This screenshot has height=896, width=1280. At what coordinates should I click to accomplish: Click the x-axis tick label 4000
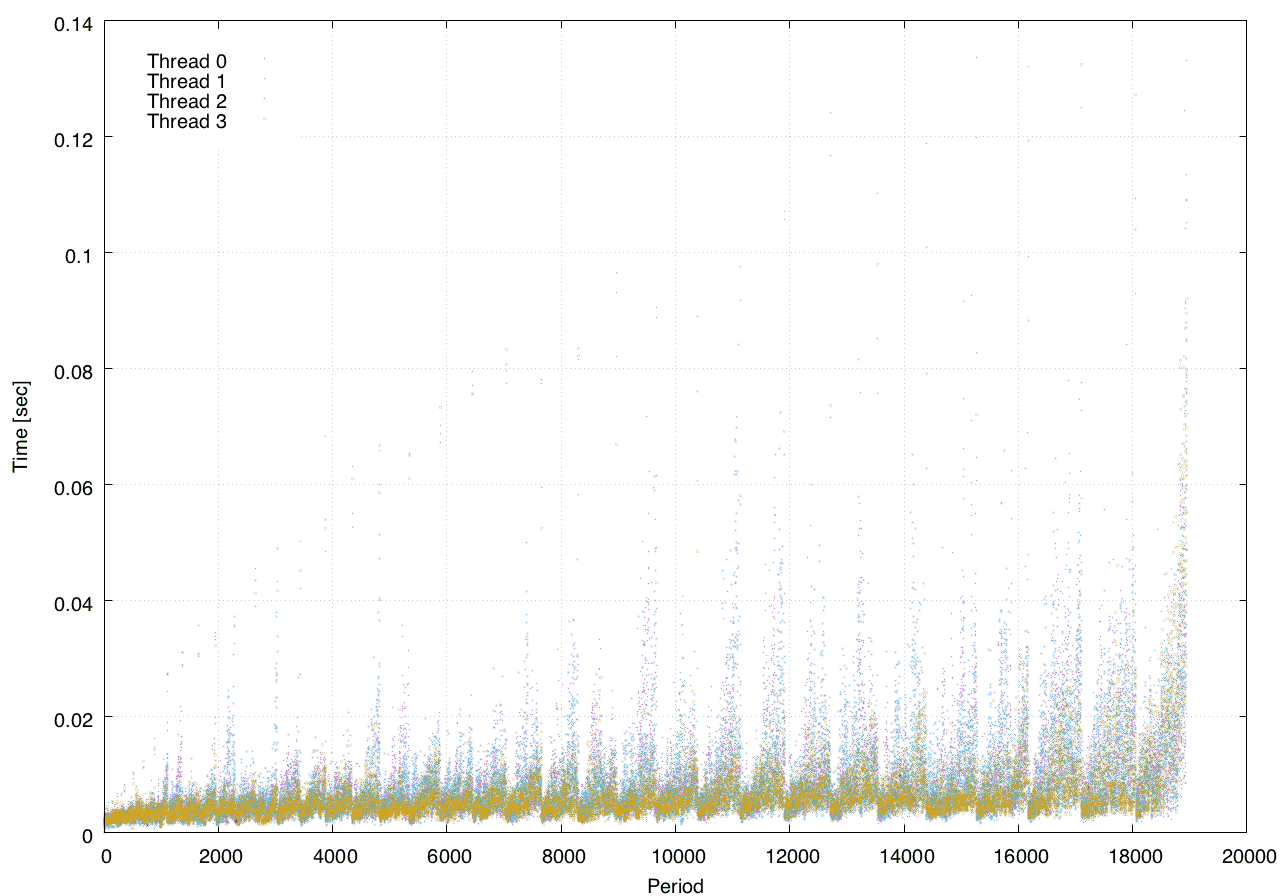point(332,855)
